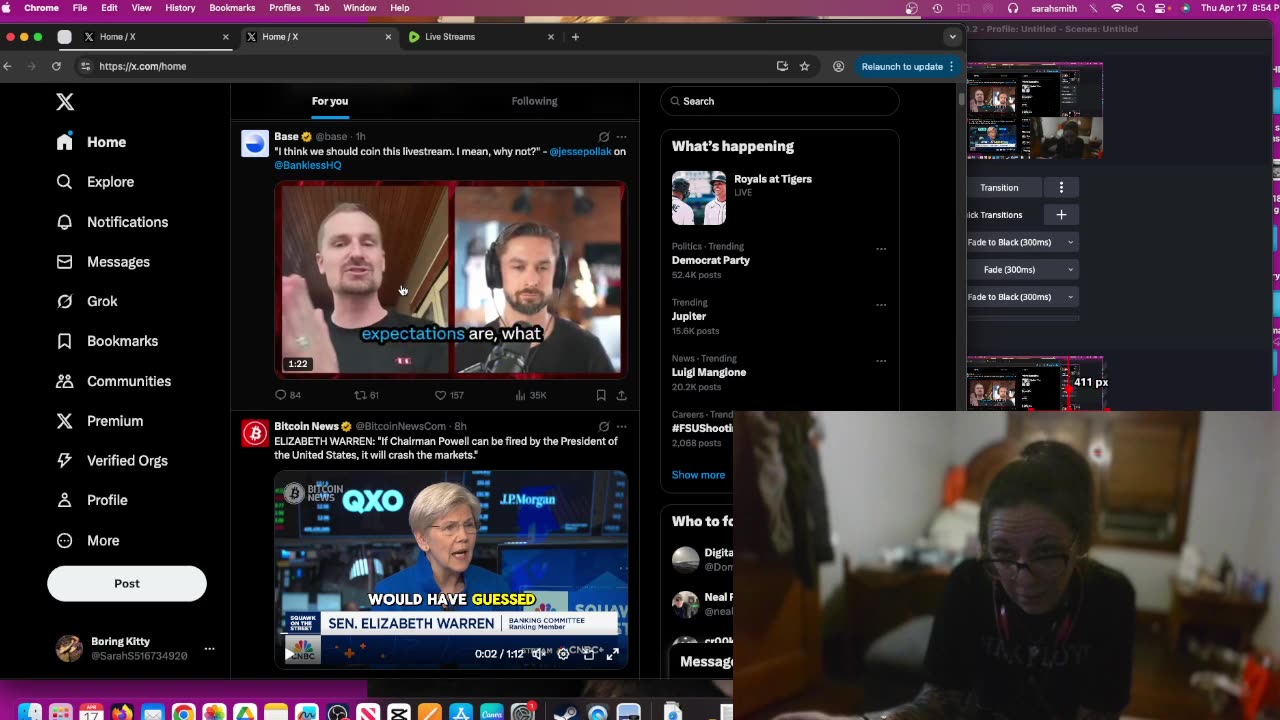Open Royals at Tigers live thumbnail

[x=699, y=198]
